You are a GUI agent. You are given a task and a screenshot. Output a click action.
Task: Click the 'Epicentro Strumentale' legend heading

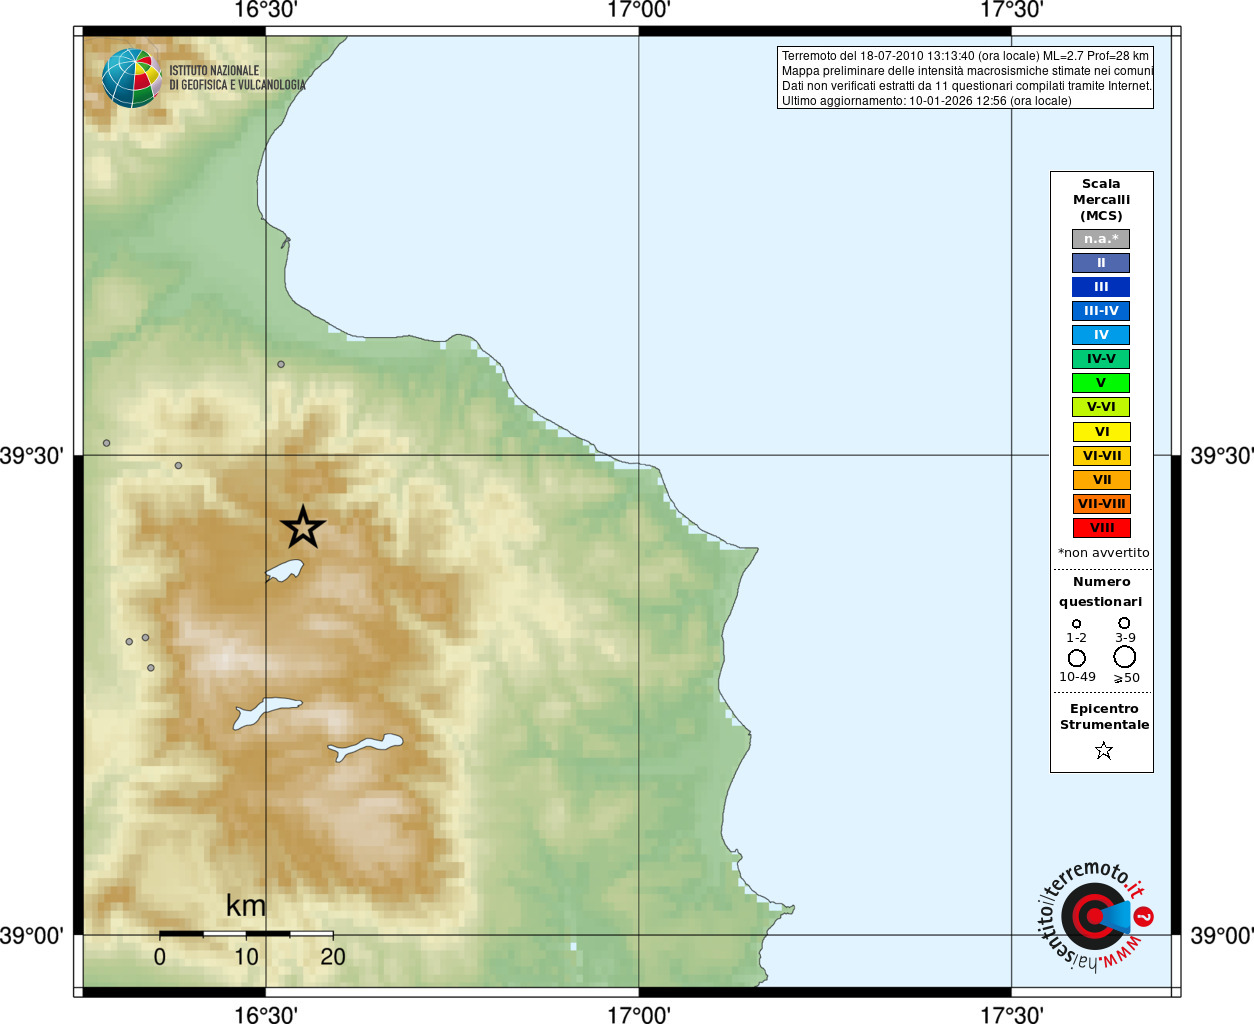click(1104, 717)
